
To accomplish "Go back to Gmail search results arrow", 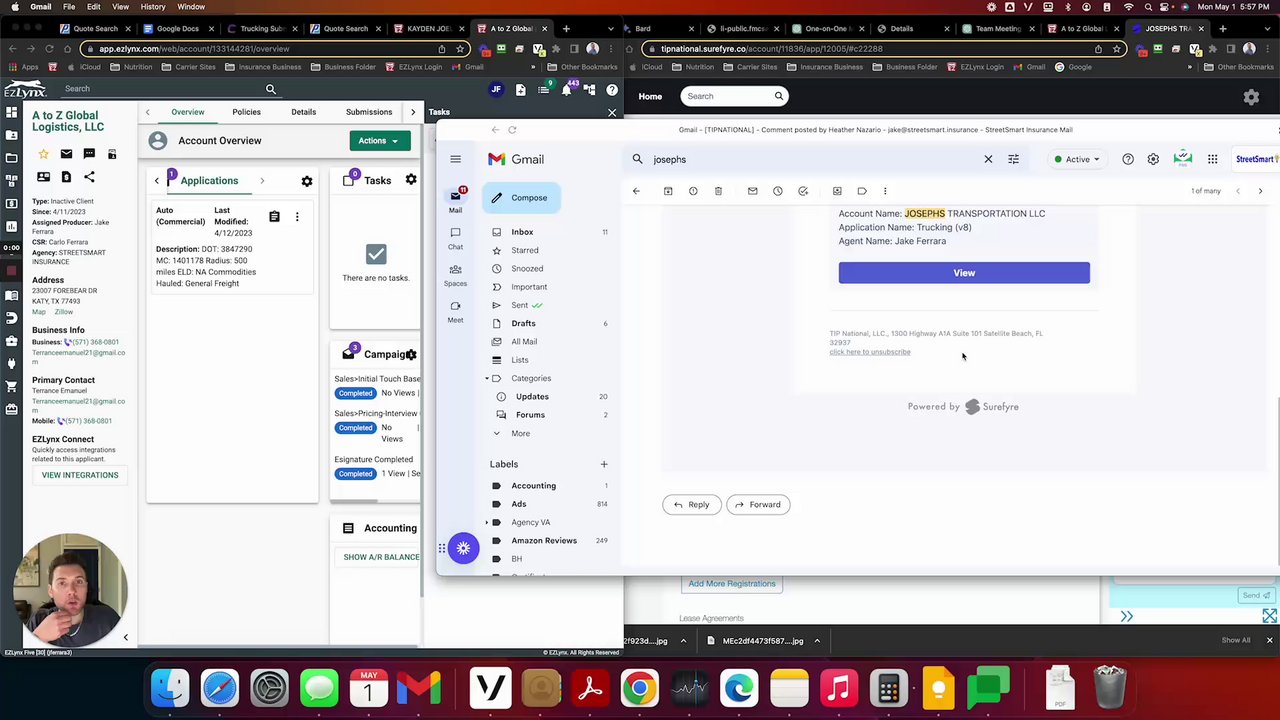I will tap(636, 191).
